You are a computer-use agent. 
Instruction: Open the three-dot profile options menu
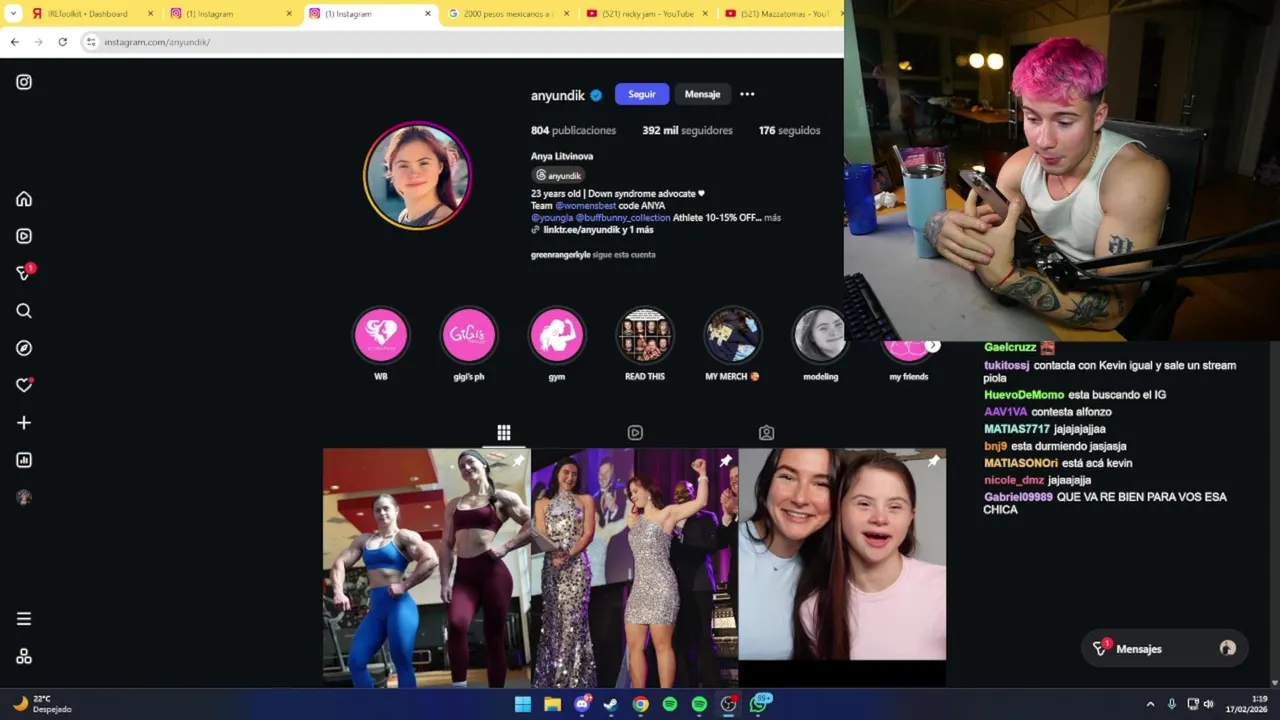pos(747,94)
